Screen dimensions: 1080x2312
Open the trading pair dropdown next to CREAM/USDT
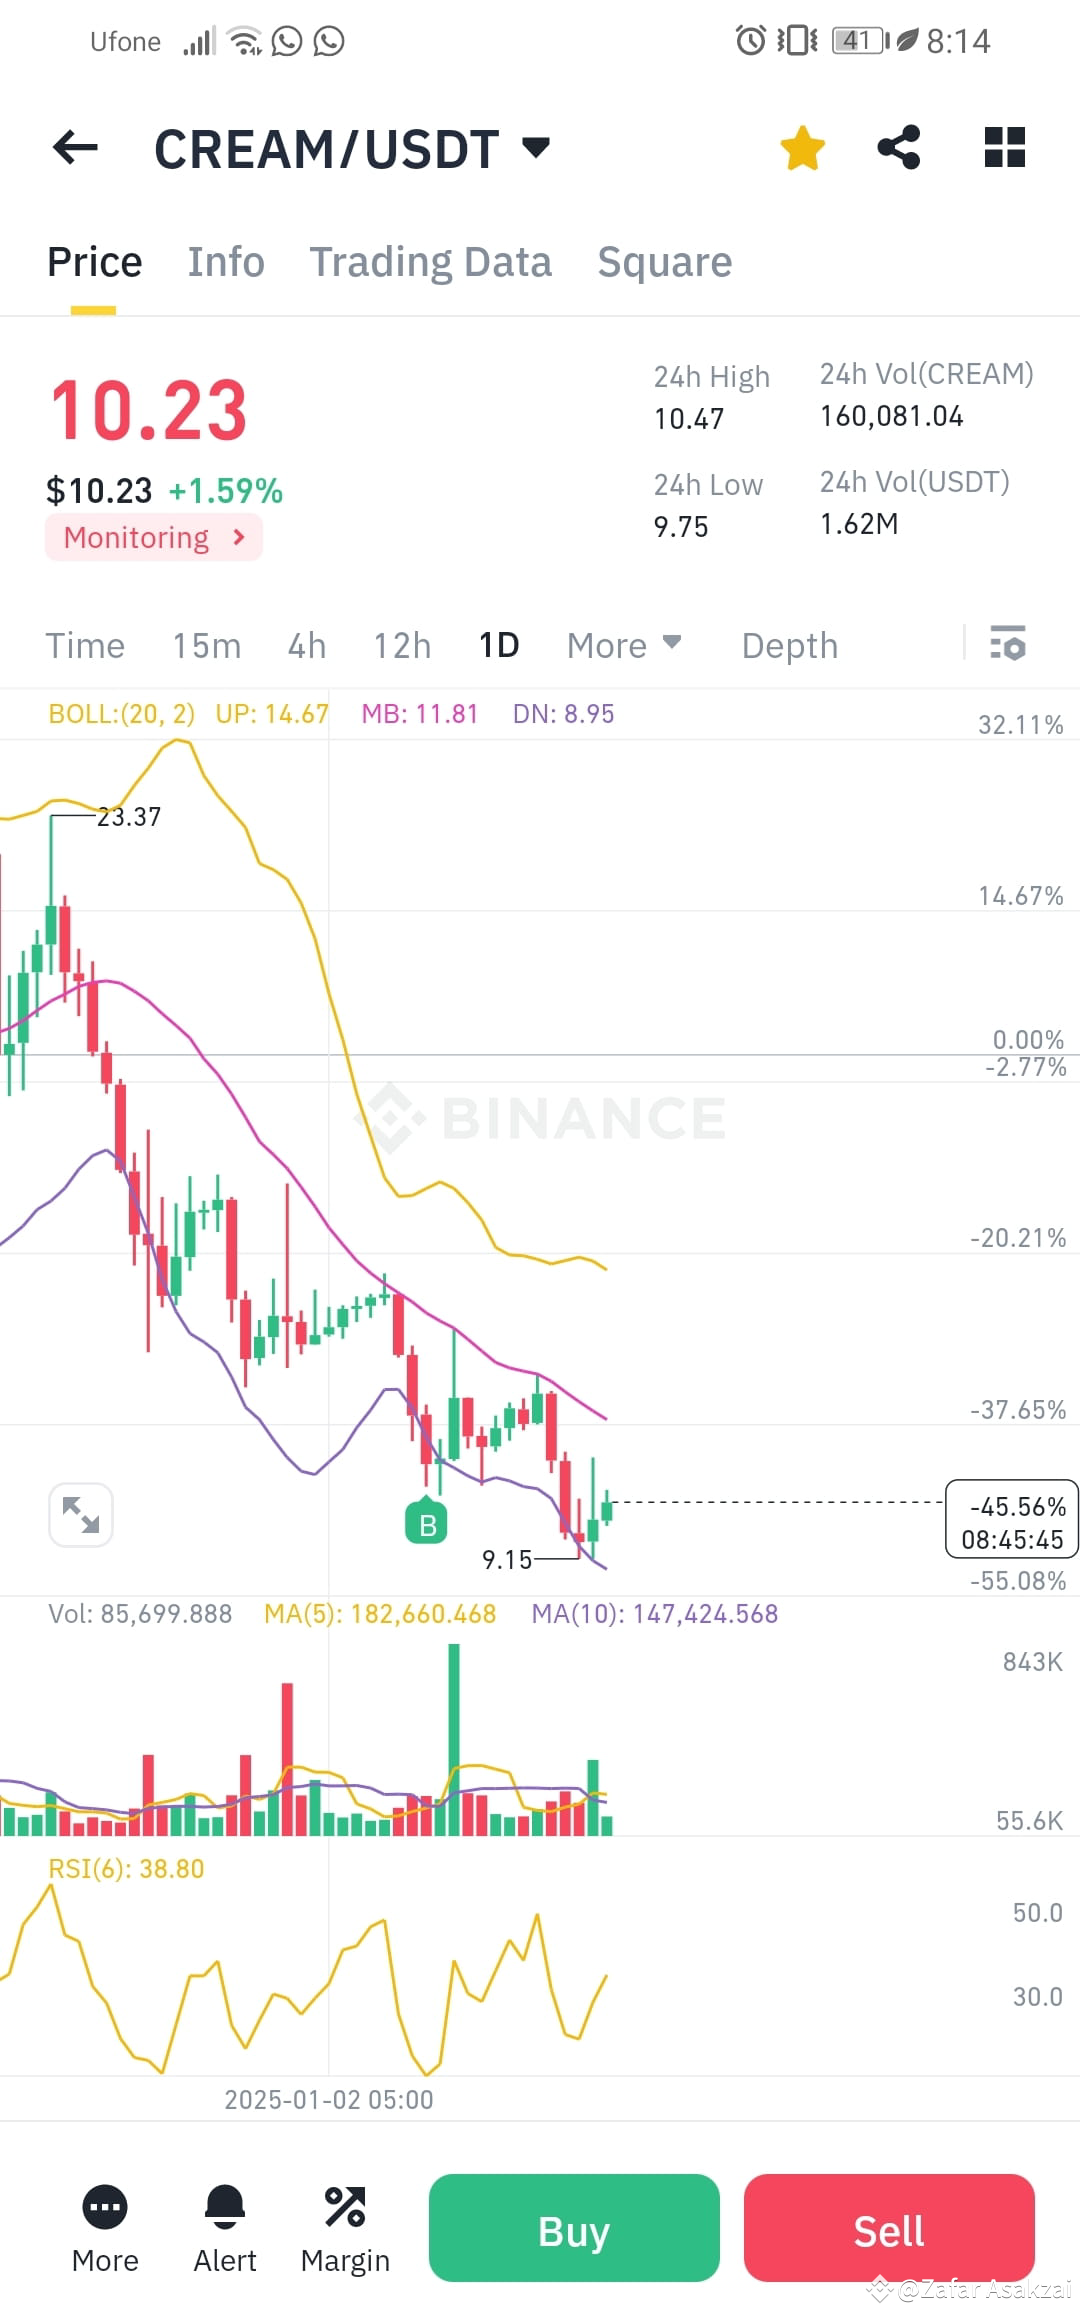[x=535, y=147]
